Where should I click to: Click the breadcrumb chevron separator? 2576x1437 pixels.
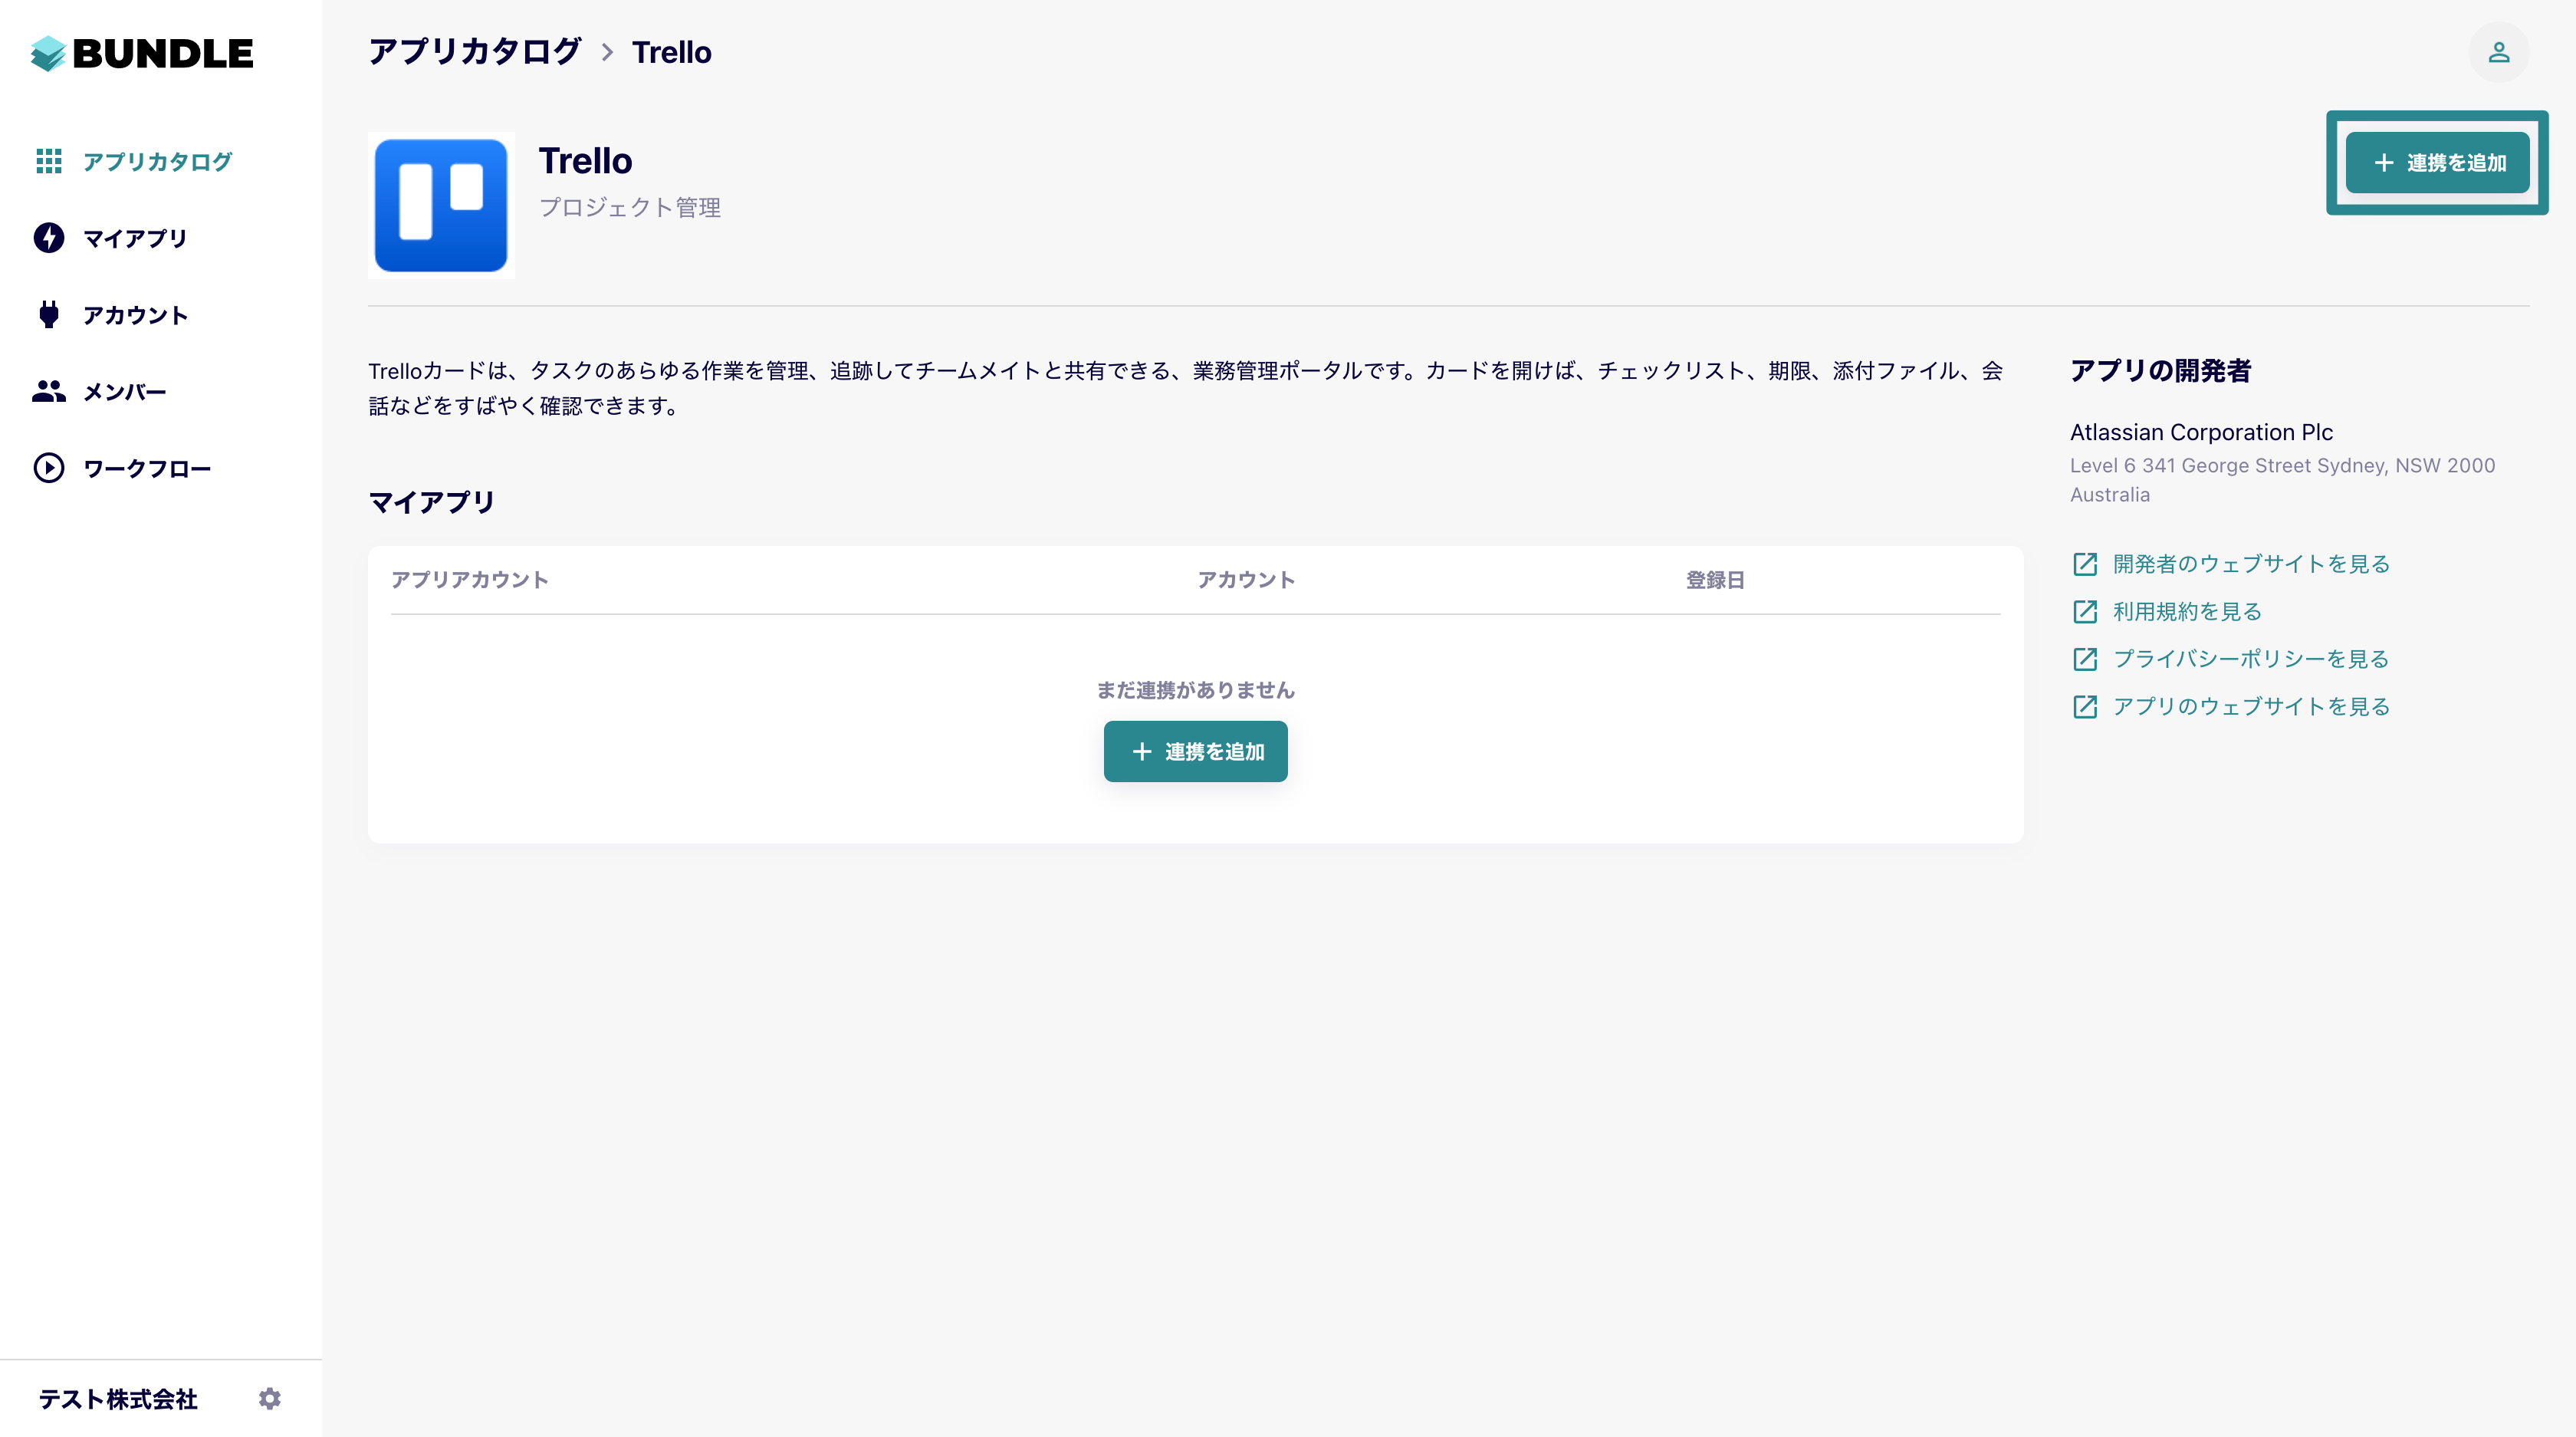[607, 52]
